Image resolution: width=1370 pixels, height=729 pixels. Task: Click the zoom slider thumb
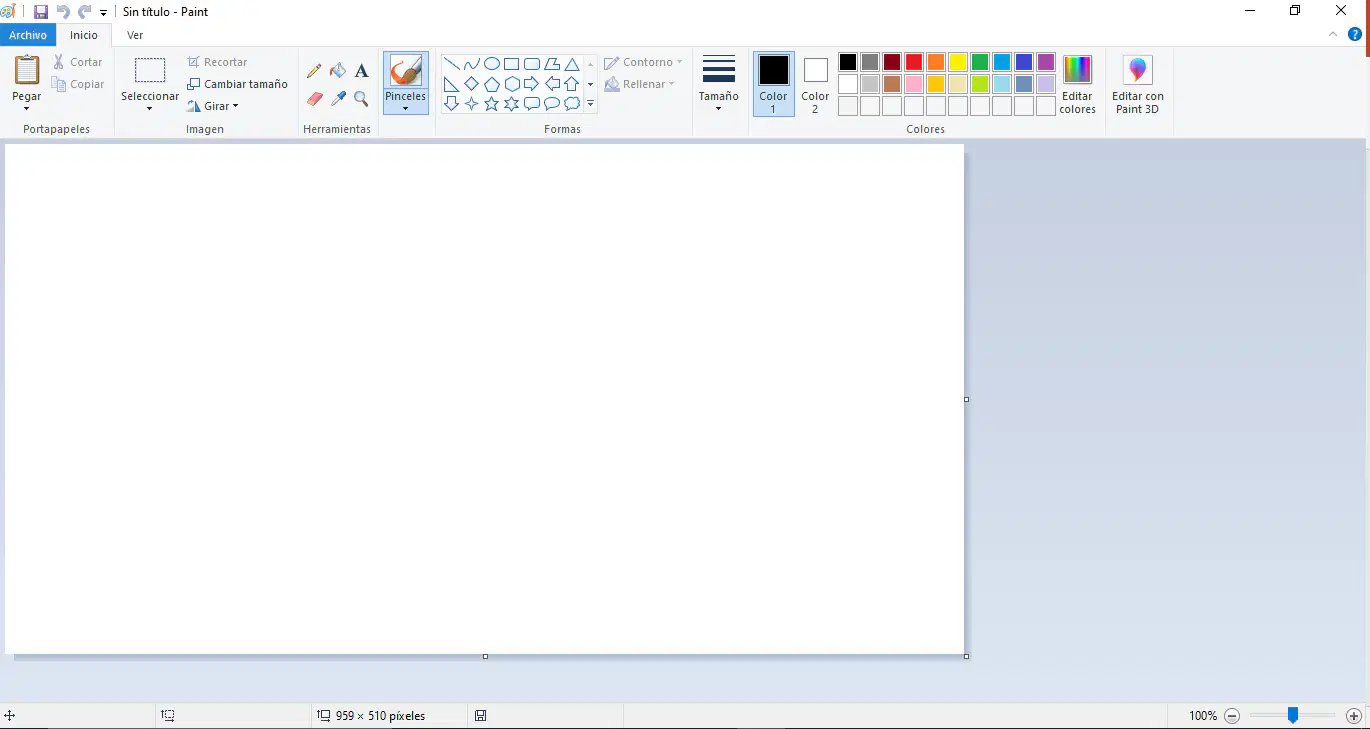click(1293, 715)
